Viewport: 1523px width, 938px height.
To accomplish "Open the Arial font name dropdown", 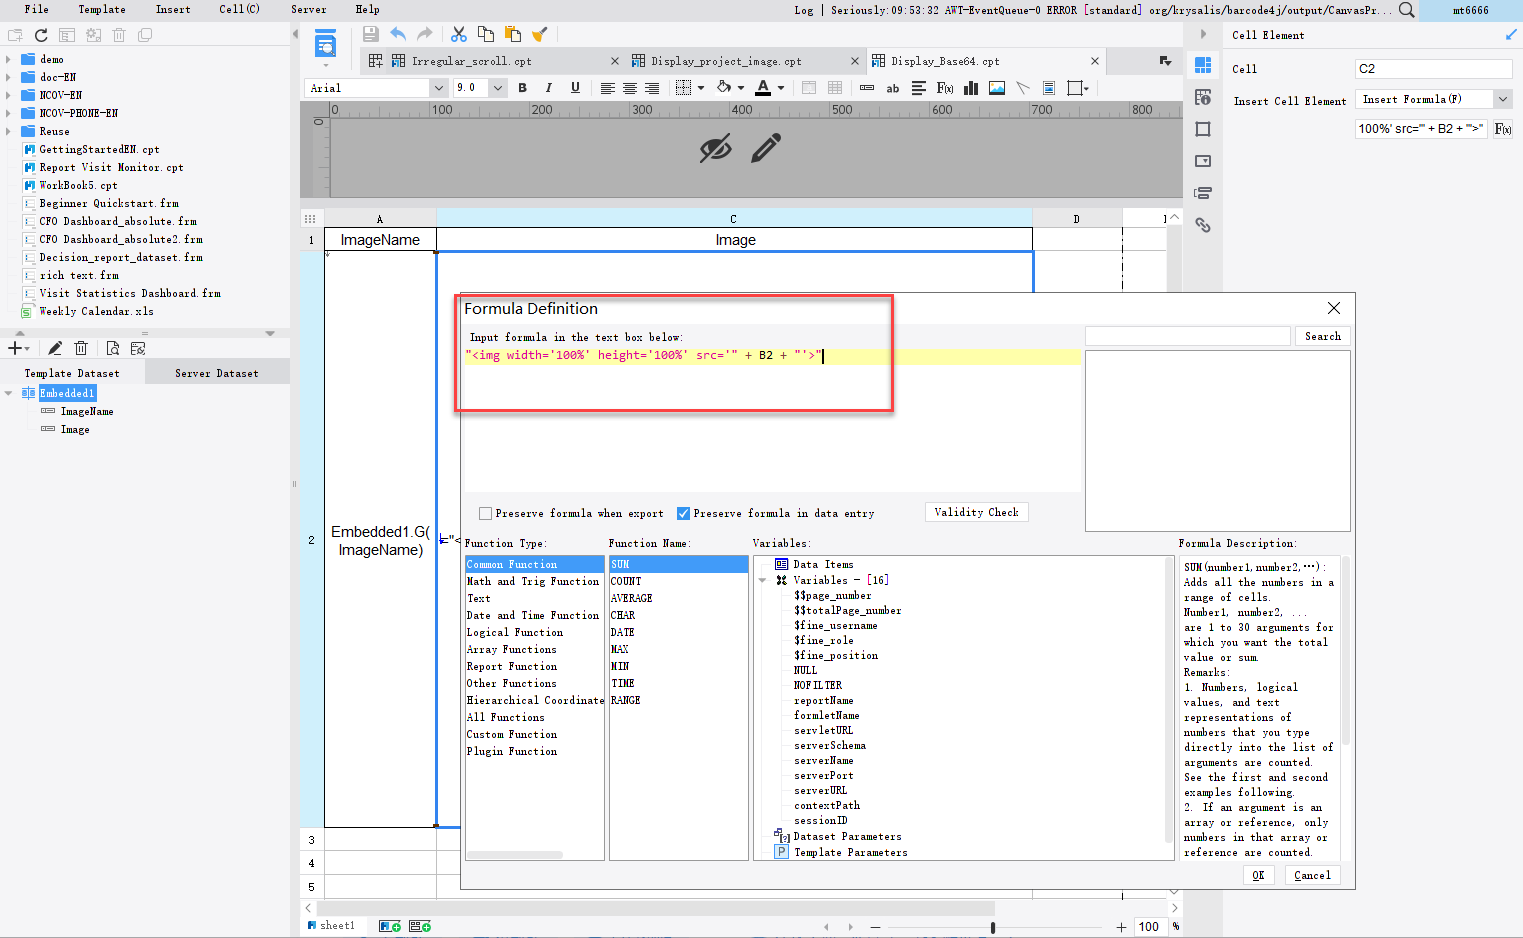I will click(438, 88).
